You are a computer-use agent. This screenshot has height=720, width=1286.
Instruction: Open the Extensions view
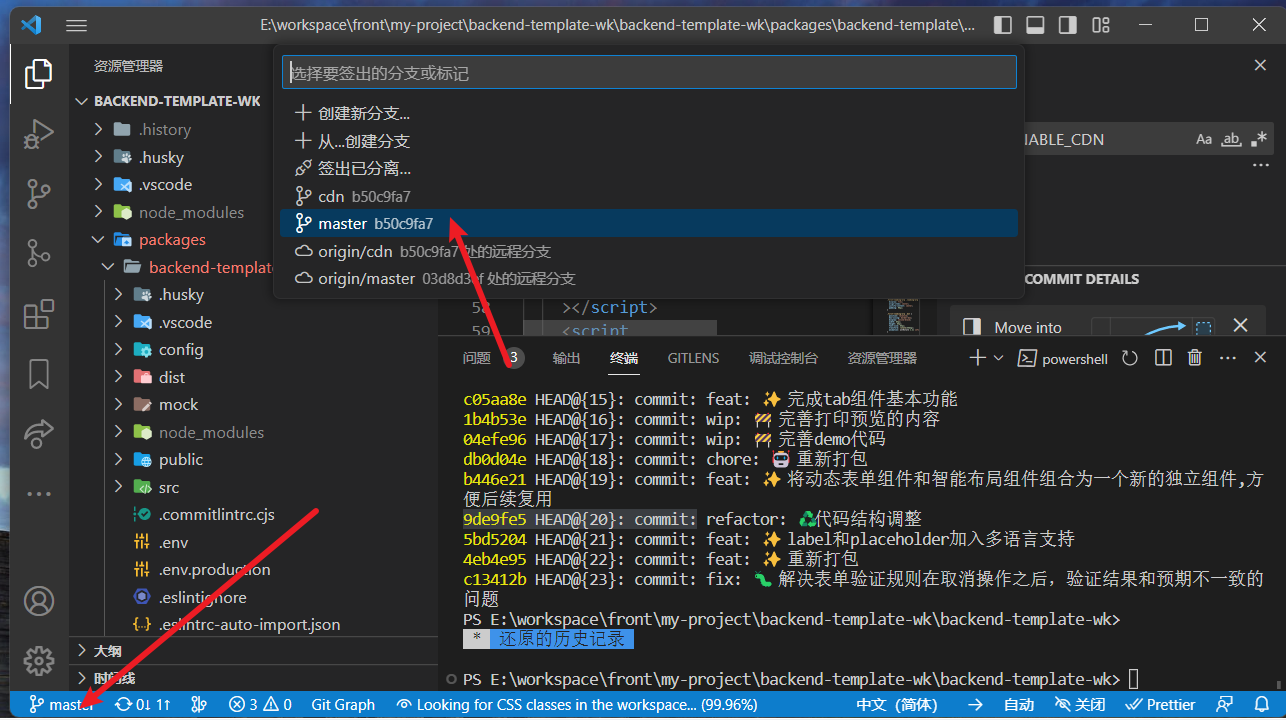[x=38, y=314]
